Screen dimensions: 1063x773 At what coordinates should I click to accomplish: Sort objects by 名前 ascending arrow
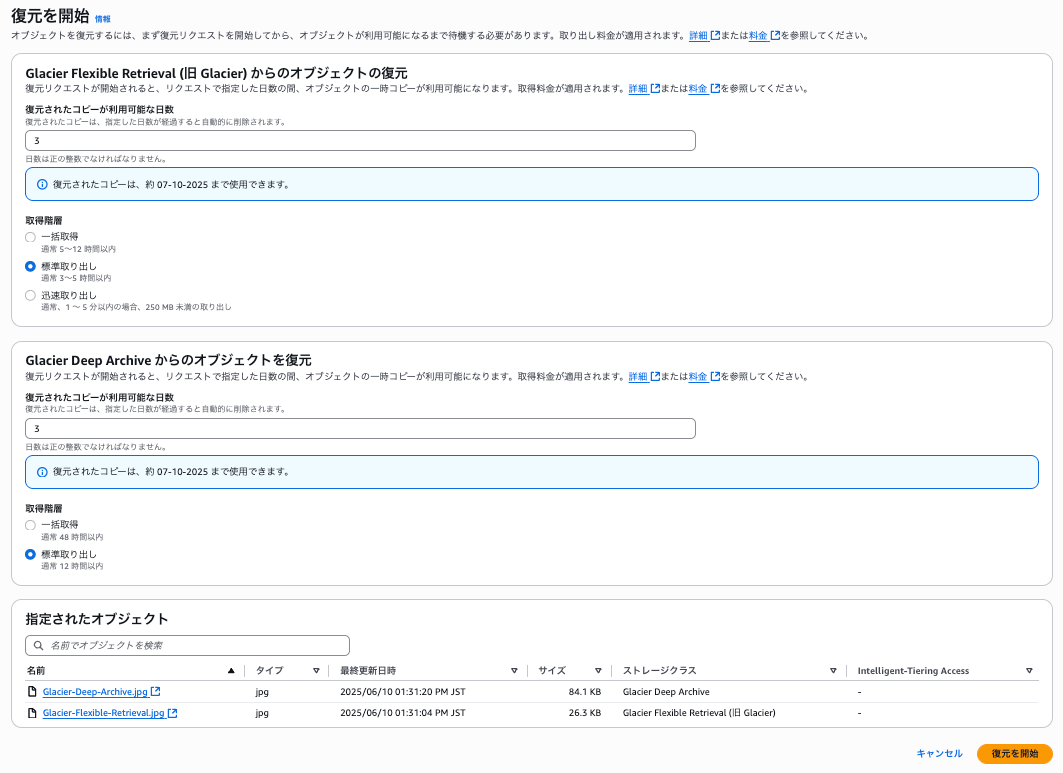tap(231, 671)
